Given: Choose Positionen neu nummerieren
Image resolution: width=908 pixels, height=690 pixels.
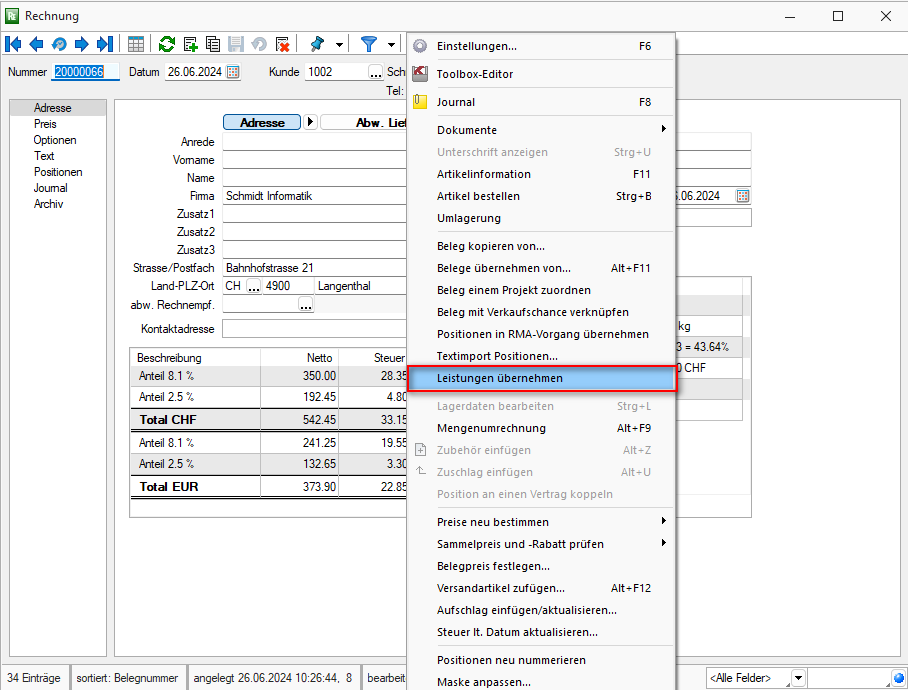Looking at the screenshot, I should 541,660.
